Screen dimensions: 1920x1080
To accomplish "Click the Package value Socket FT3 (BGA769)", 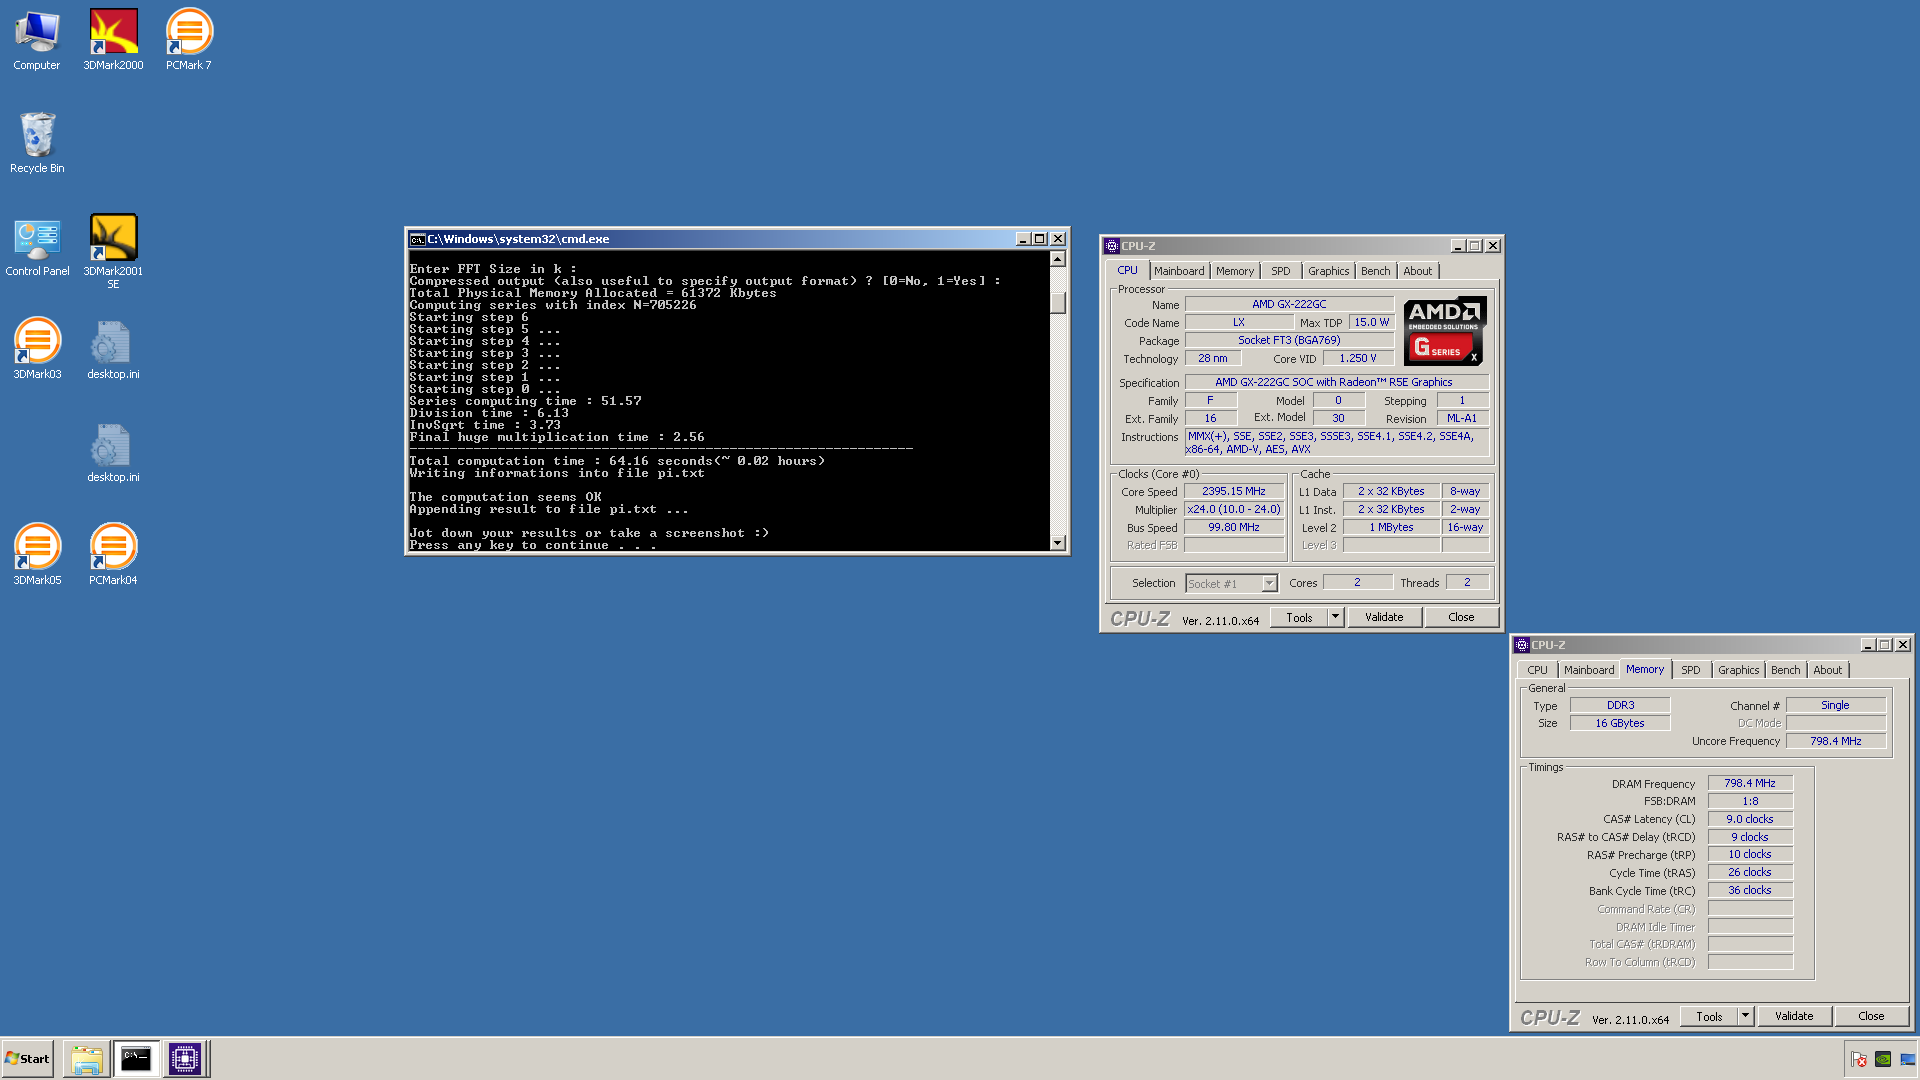I will click(1289, 340).
